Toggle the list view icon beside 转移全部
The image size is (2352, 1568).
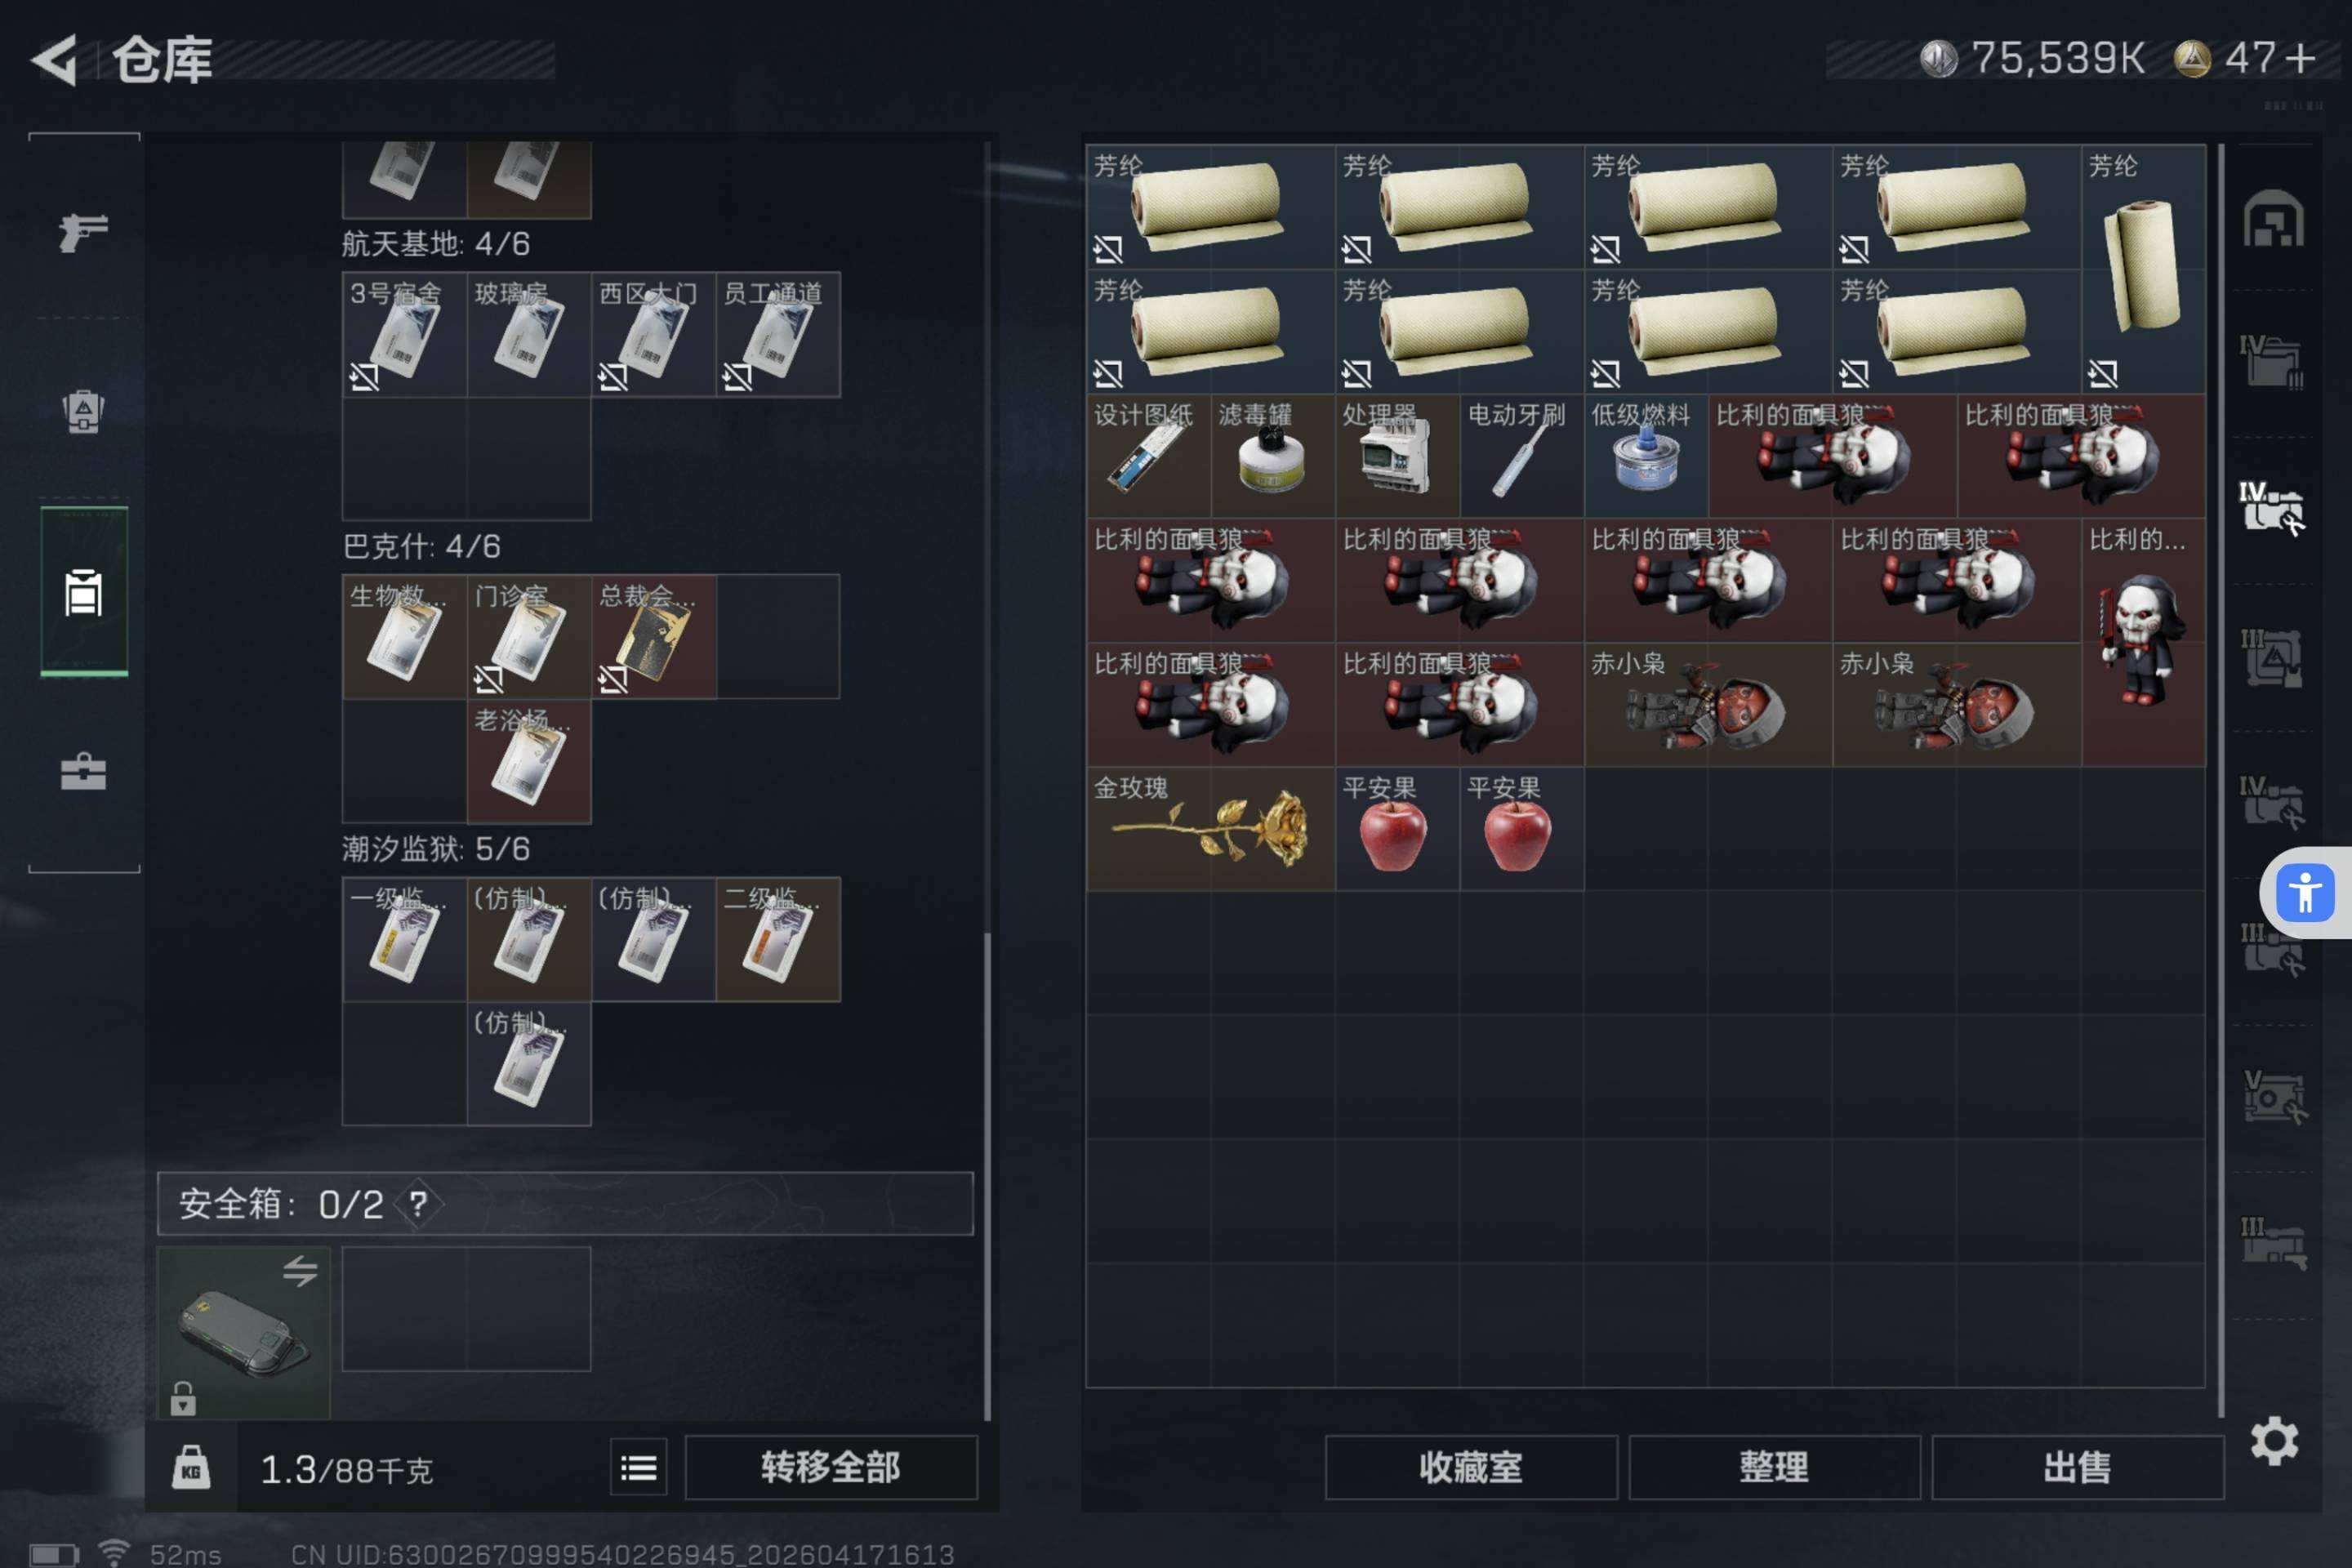pos(639,1467)
